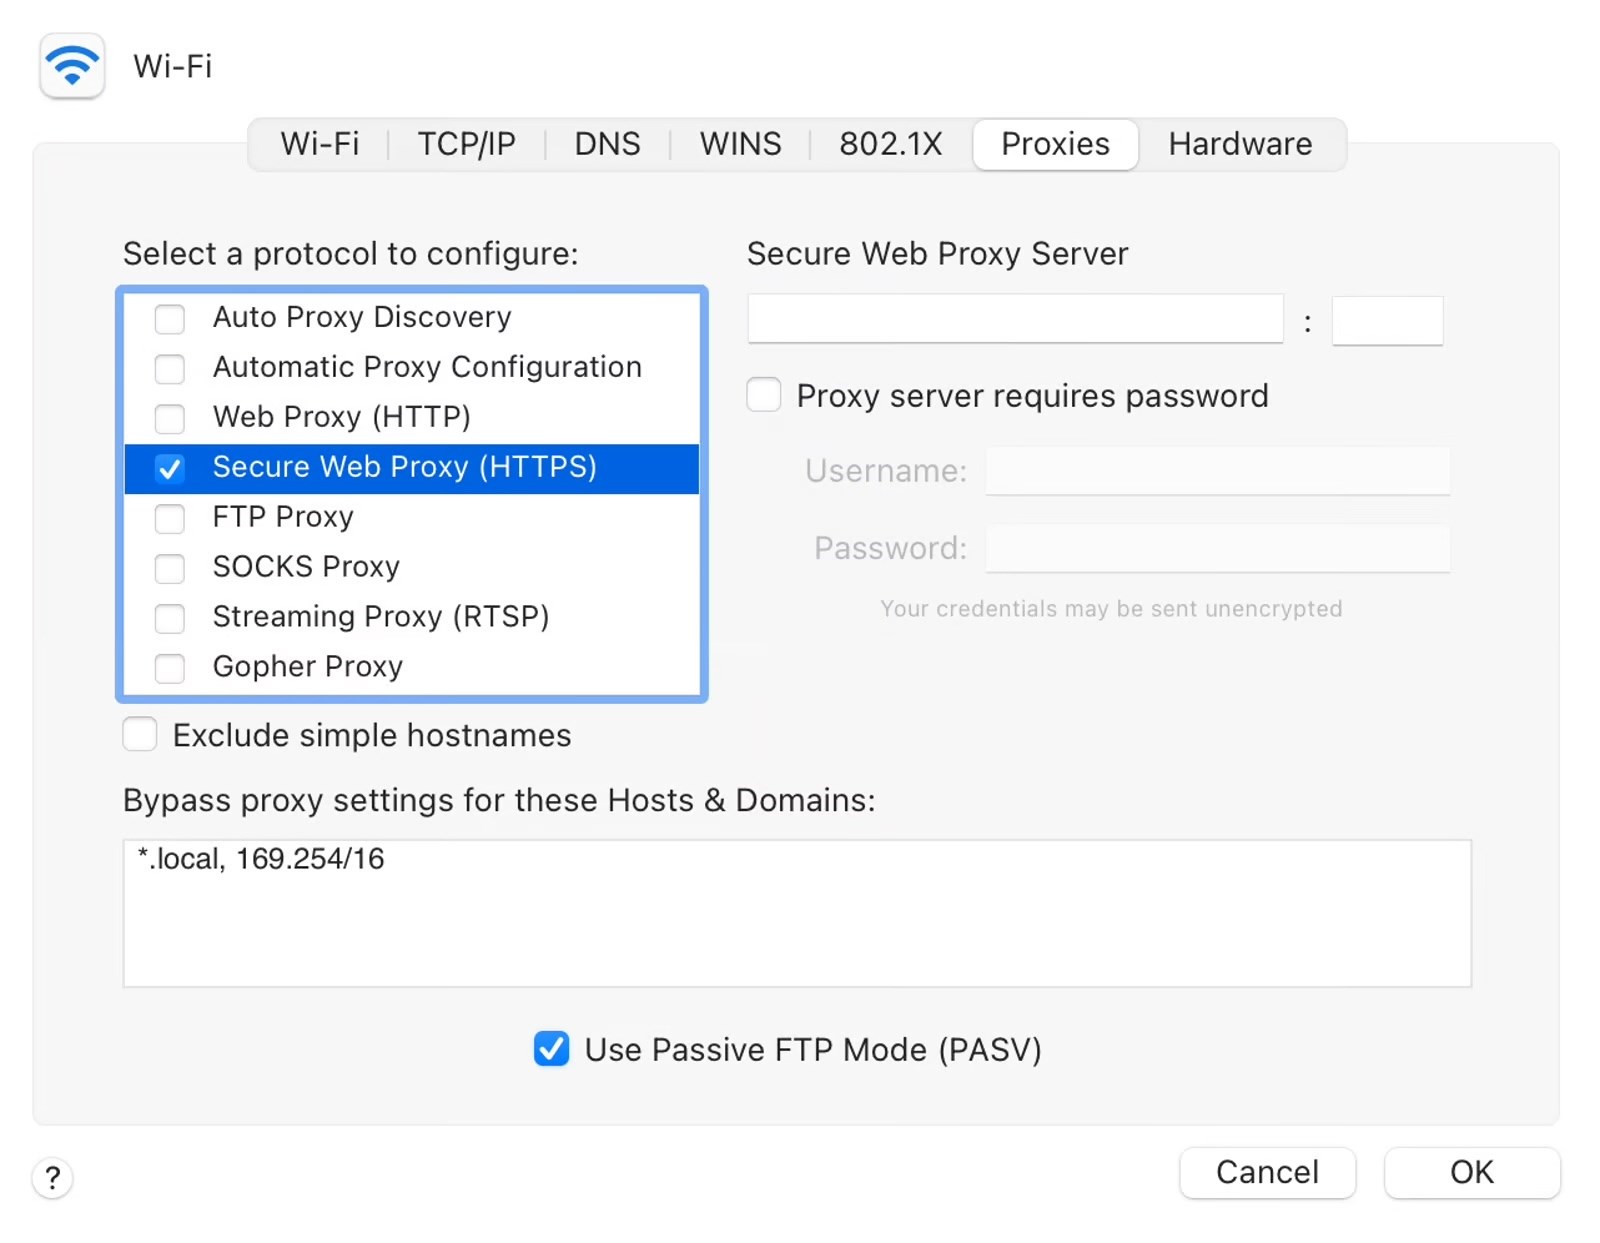Go to the Hardware tab

(x=1240, y=144)
